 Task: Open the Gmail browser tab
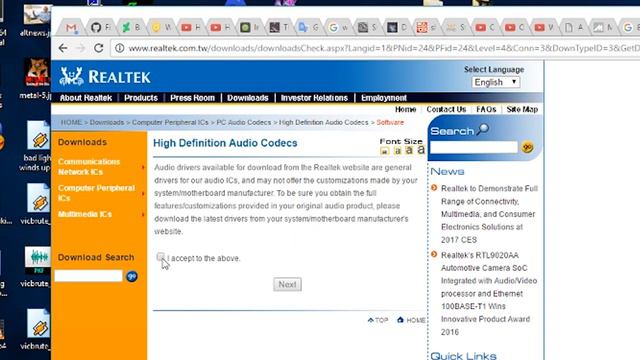(71, 28)
